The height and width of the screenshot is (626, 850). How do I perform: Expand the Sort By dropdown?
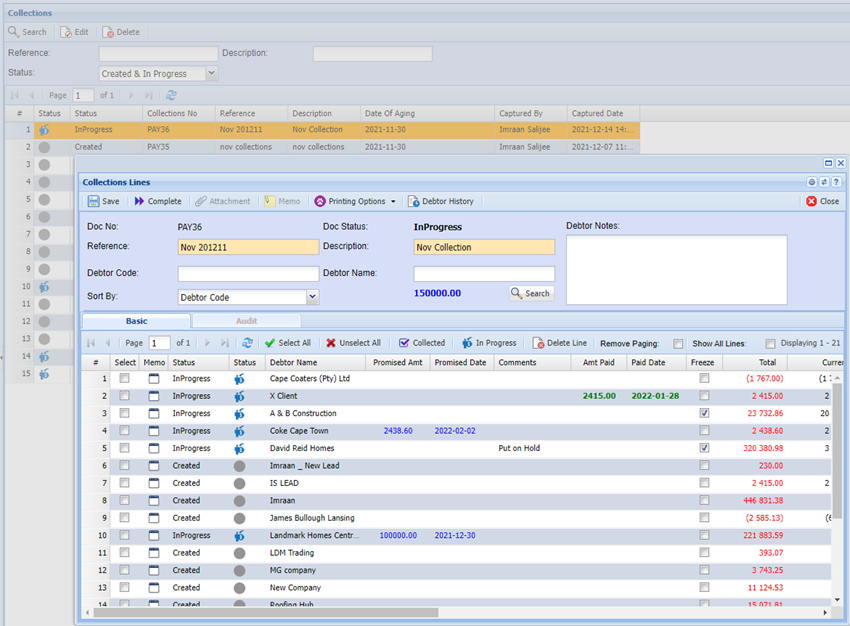coord(312,297)
